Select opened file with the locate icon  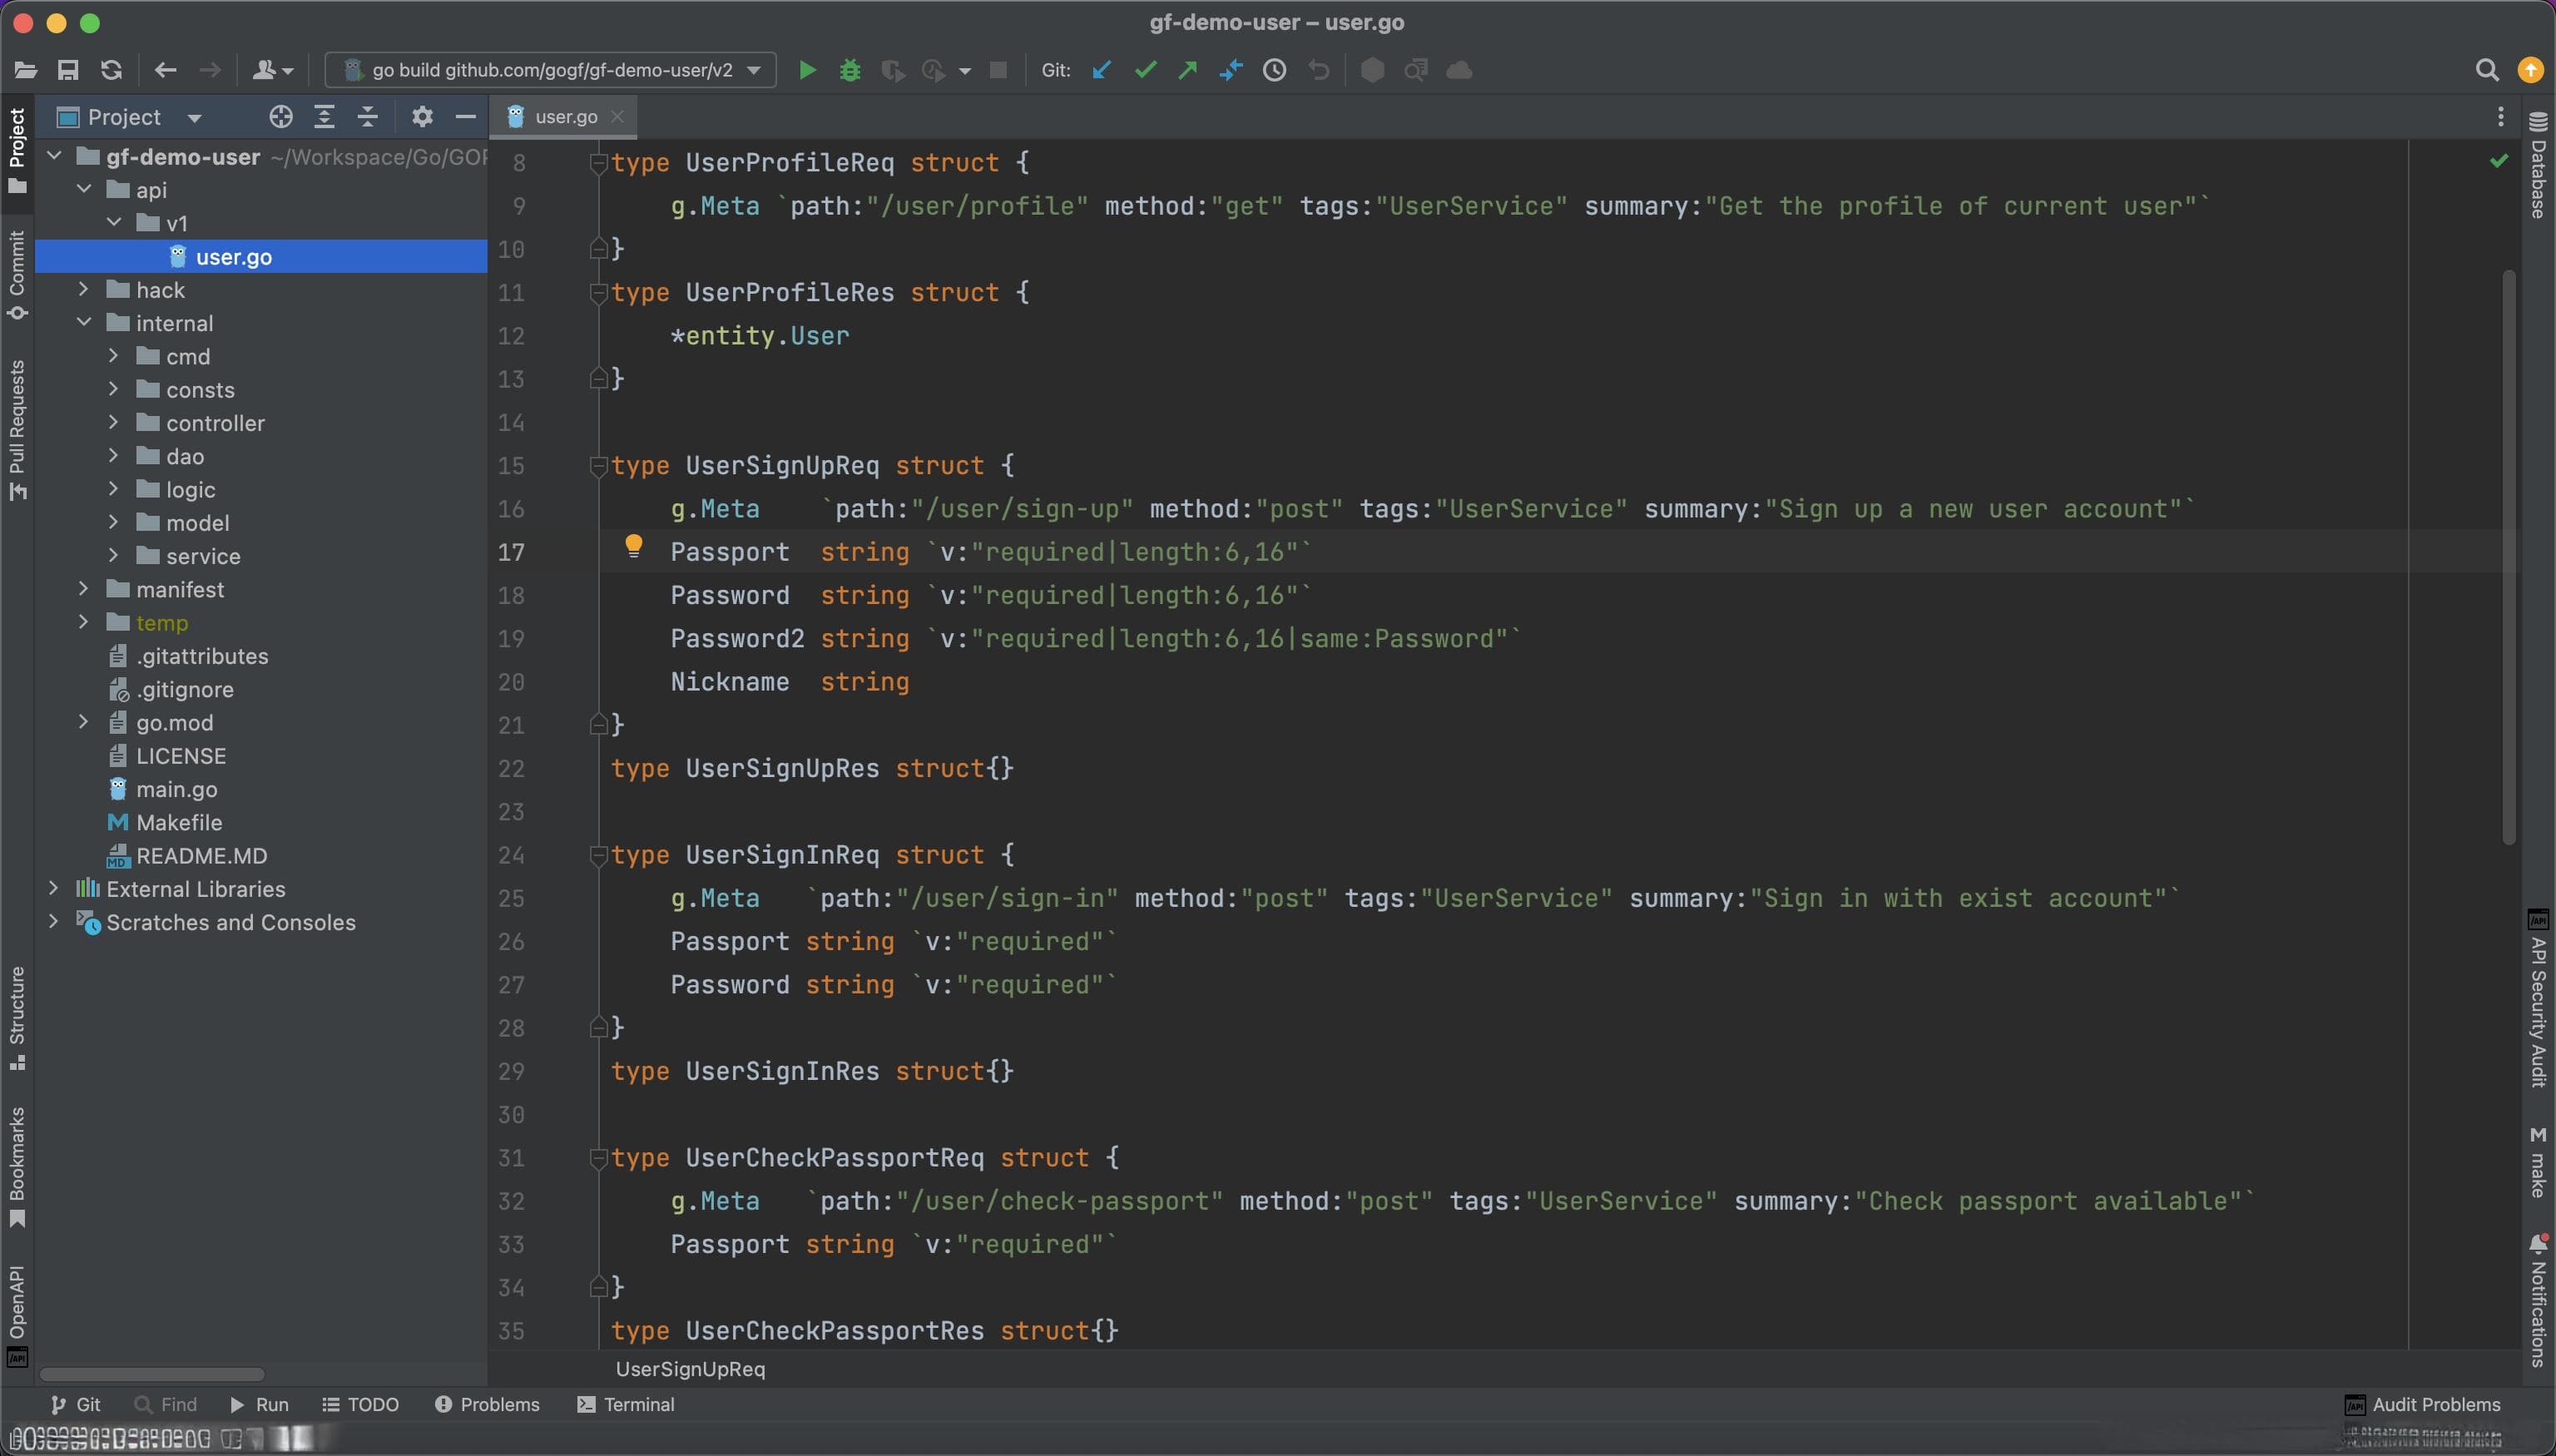coord(281,117)
